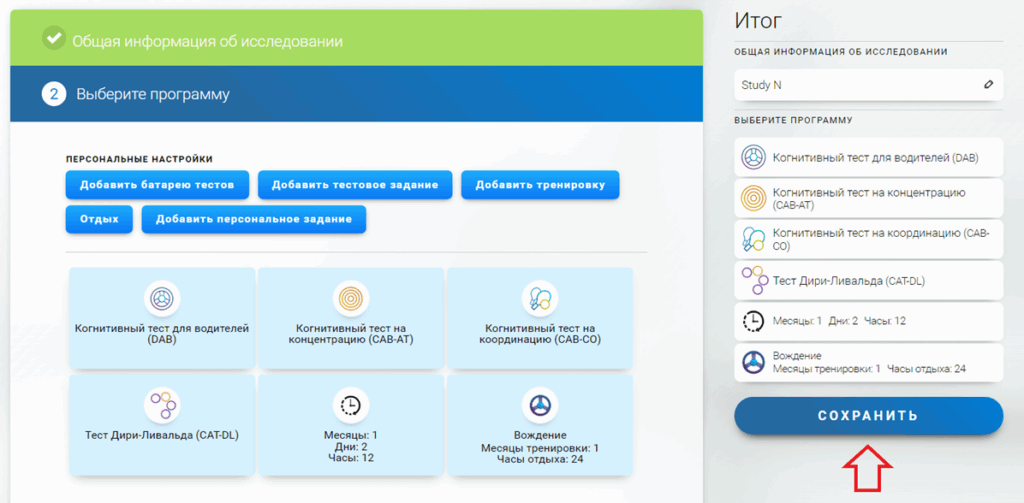This screenshot has height=503, width=1024.
Task: Click the Отдых button
Action: pyautogui.click(x=99, y=219)
